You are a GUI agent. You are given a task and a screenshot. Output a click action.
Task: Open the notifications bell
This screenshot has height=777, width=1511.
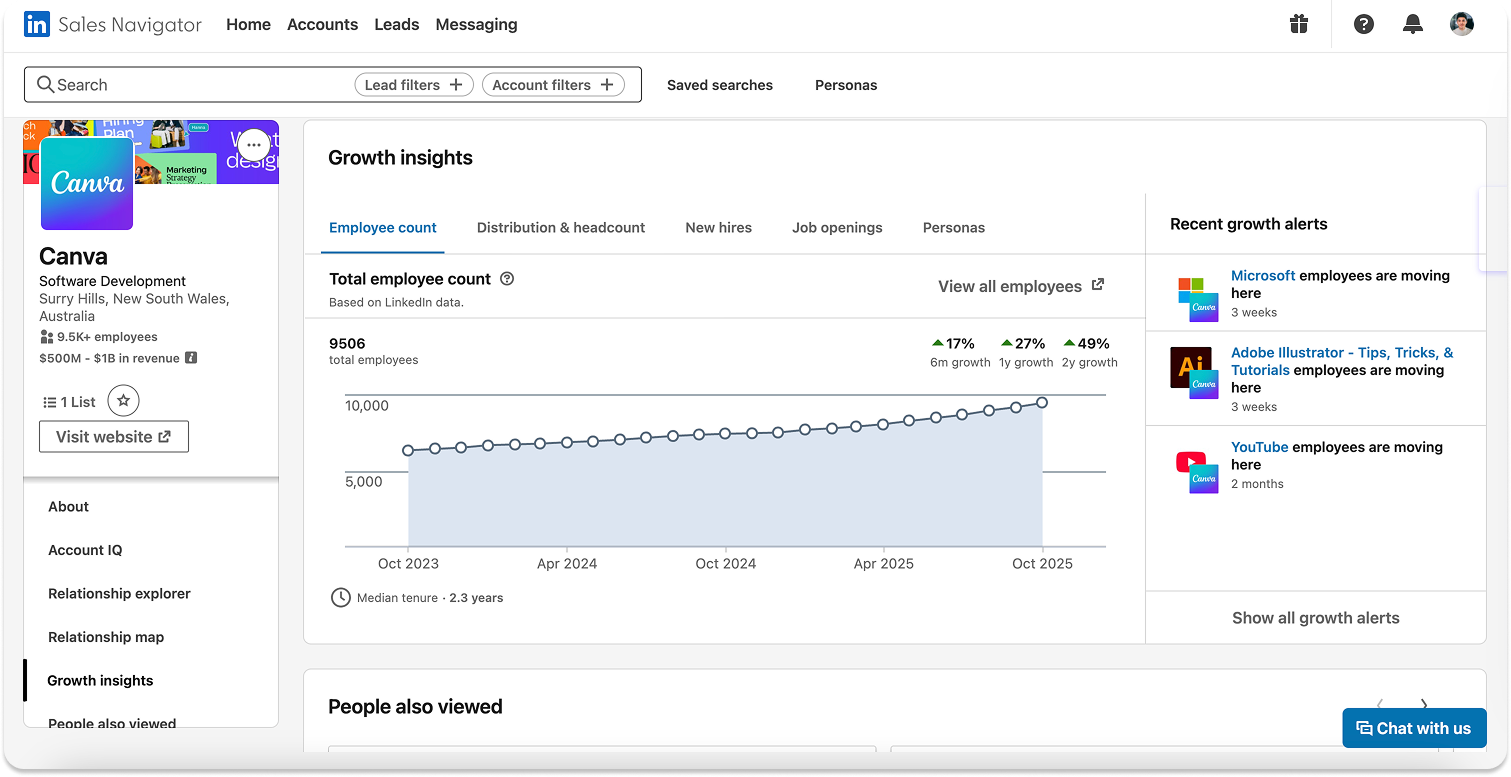pos(1413,24)
